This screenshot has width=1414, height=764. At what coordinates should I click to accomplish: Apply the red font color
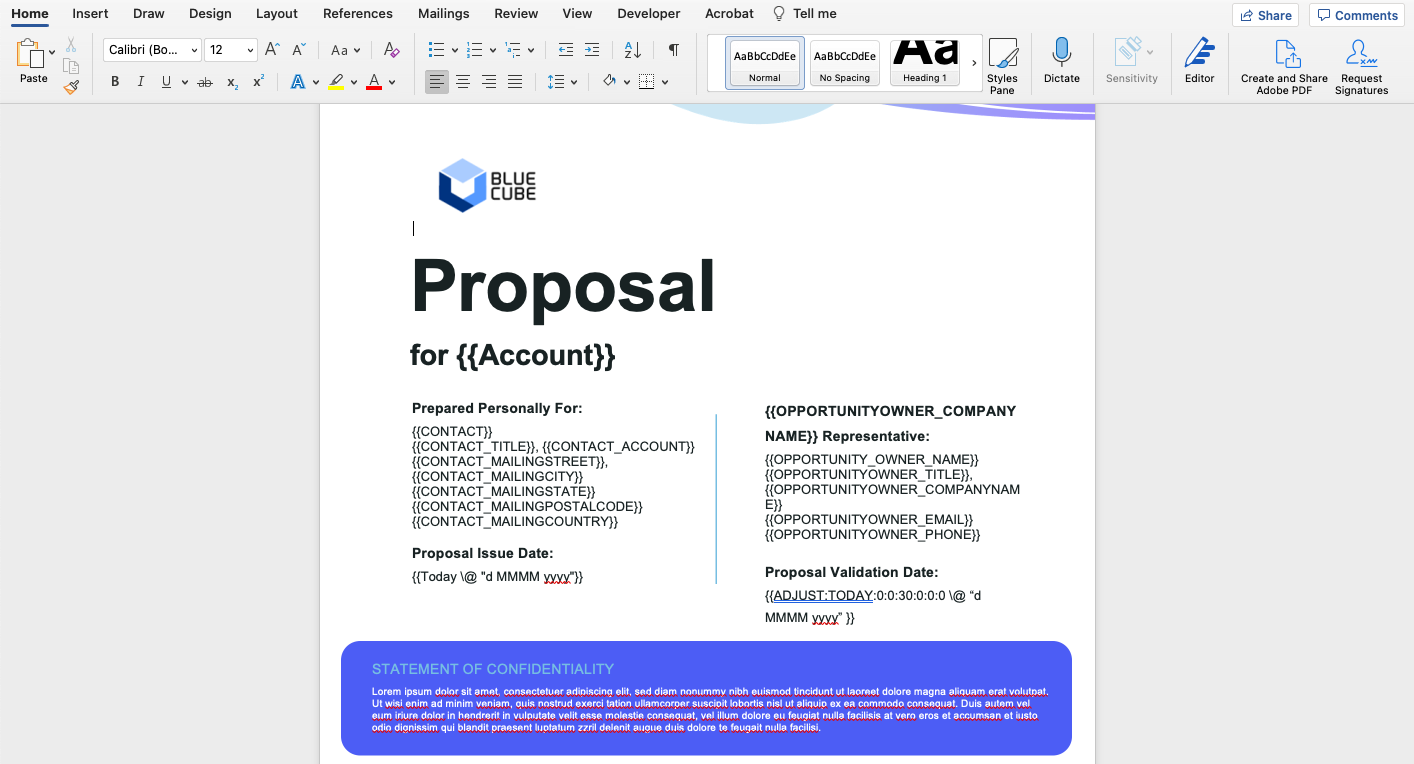tap(374, 82)
